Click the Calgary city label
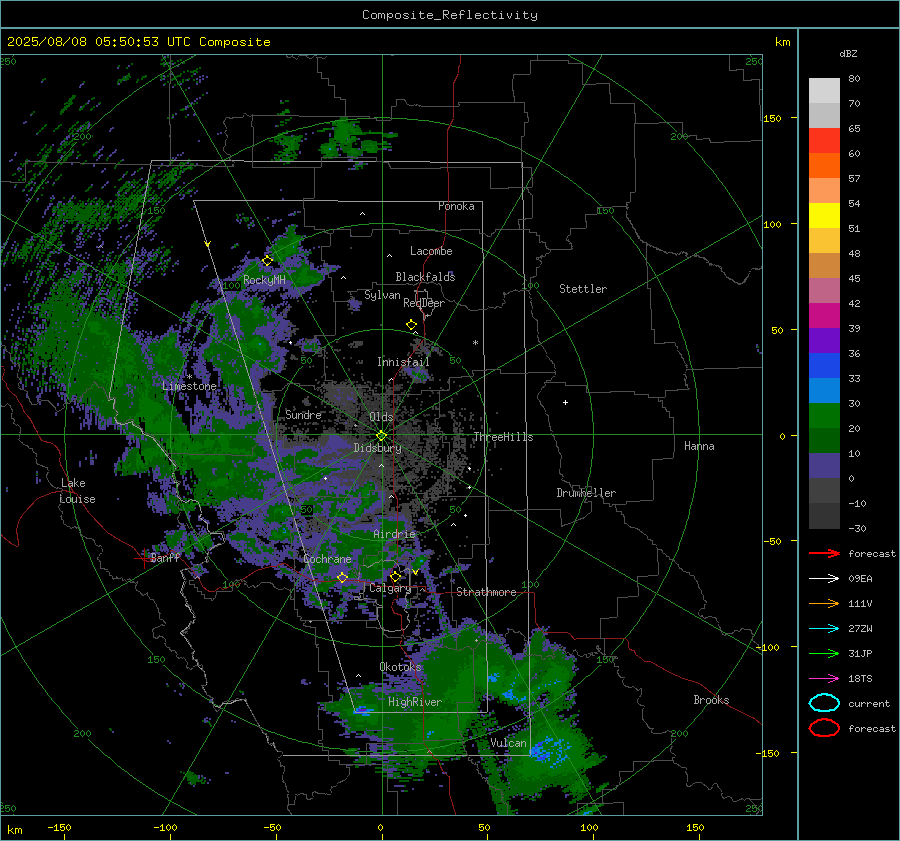Image resolution: width=900 pixels, height=841 pixels. pos(390,588)
